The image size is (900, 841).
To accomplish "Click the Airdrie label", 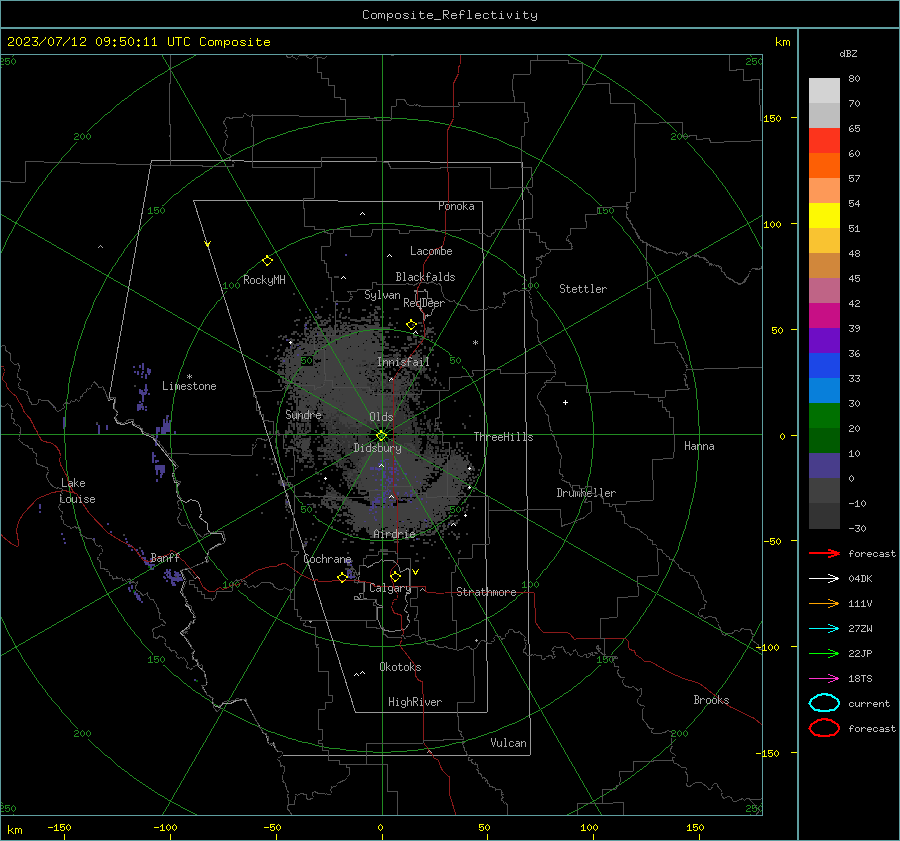I will pyautogui.click(x=394, y=534).
